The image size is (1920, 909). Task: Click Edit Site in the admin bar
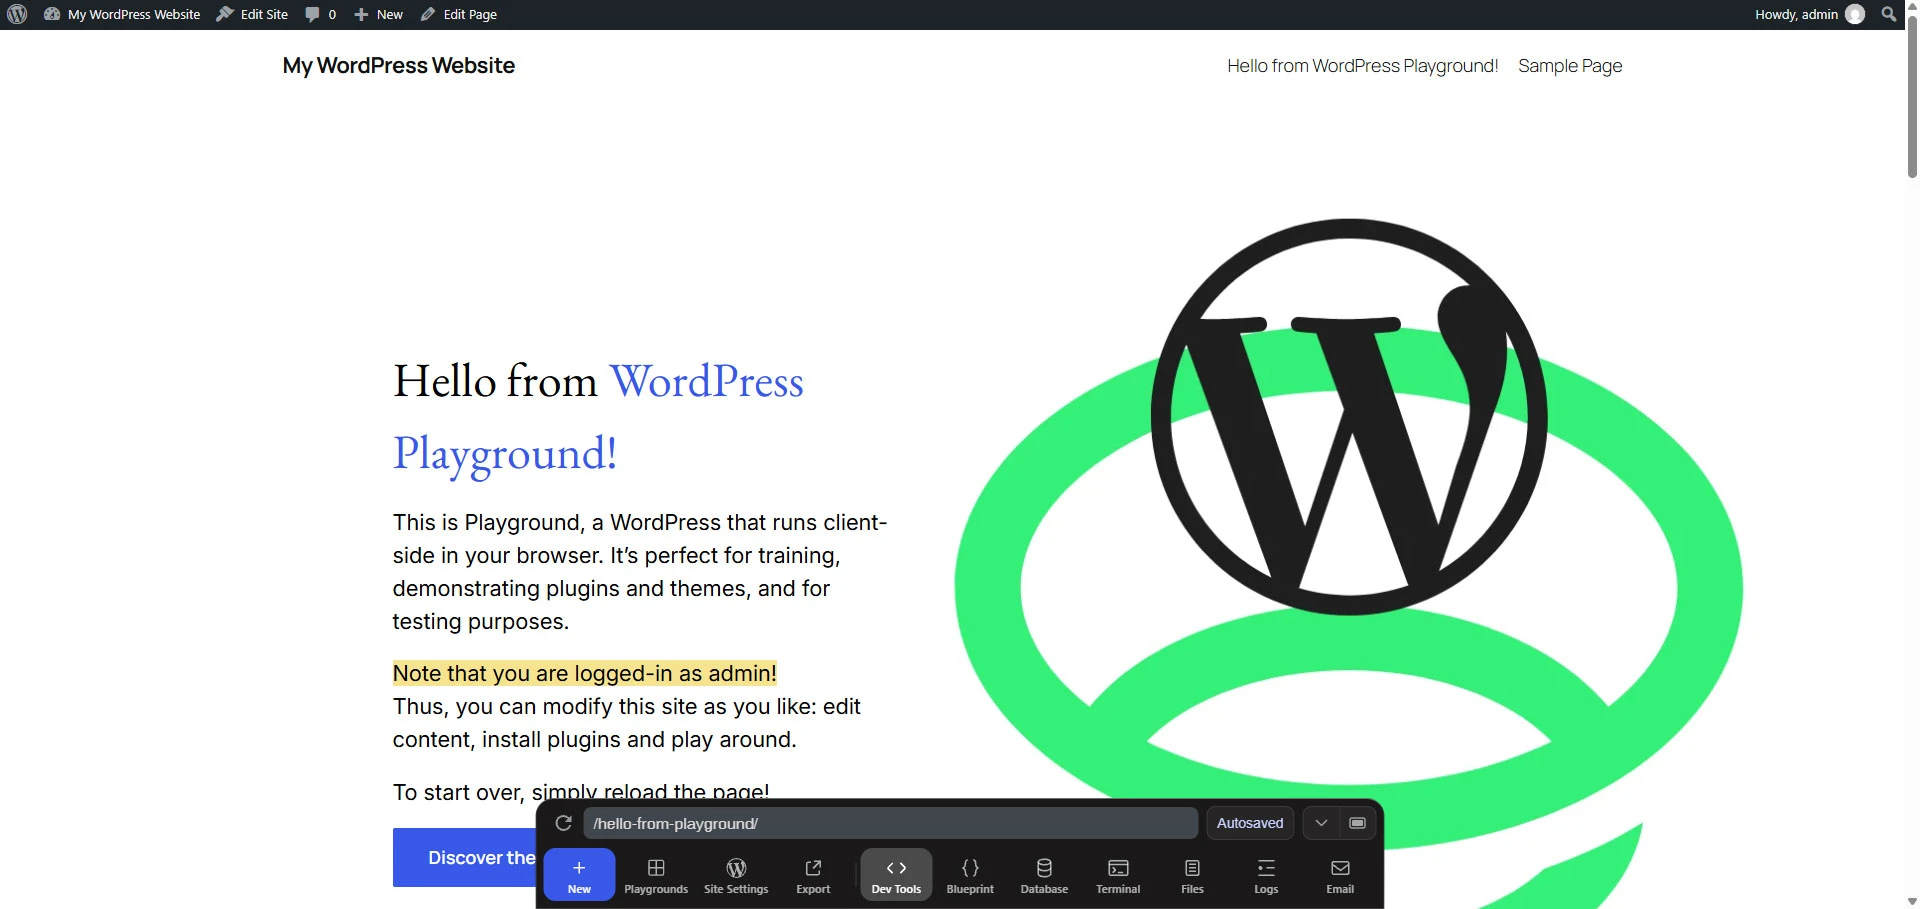pyautogui.click(x=252, y=14)
